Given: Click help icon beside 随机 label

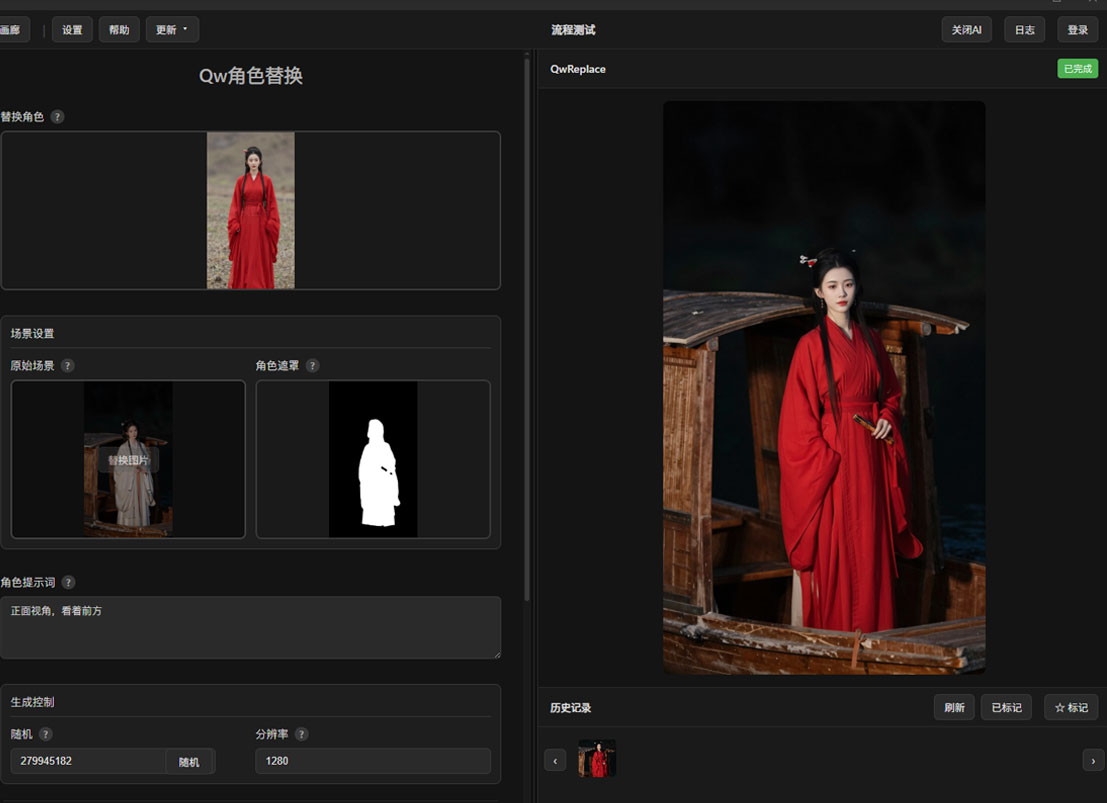Looking at the screenshot, I should (46, 734).
